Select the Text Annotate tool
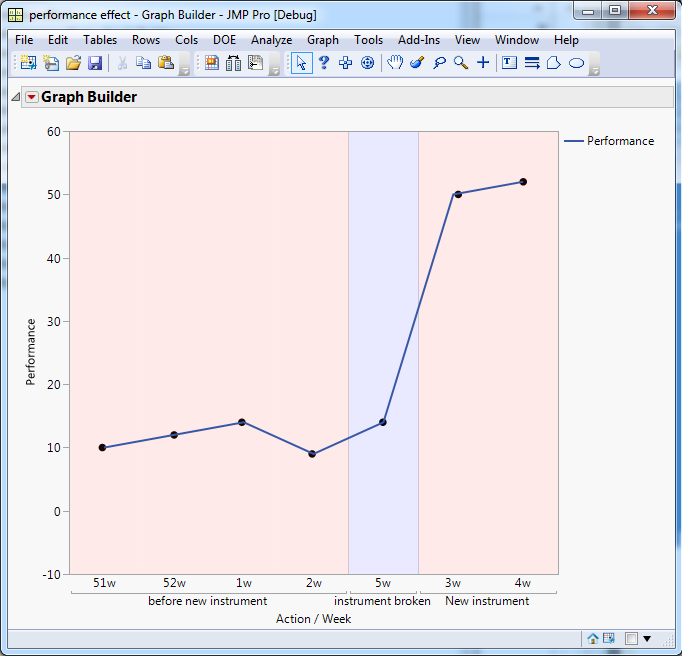 click(x=509, y=63)
